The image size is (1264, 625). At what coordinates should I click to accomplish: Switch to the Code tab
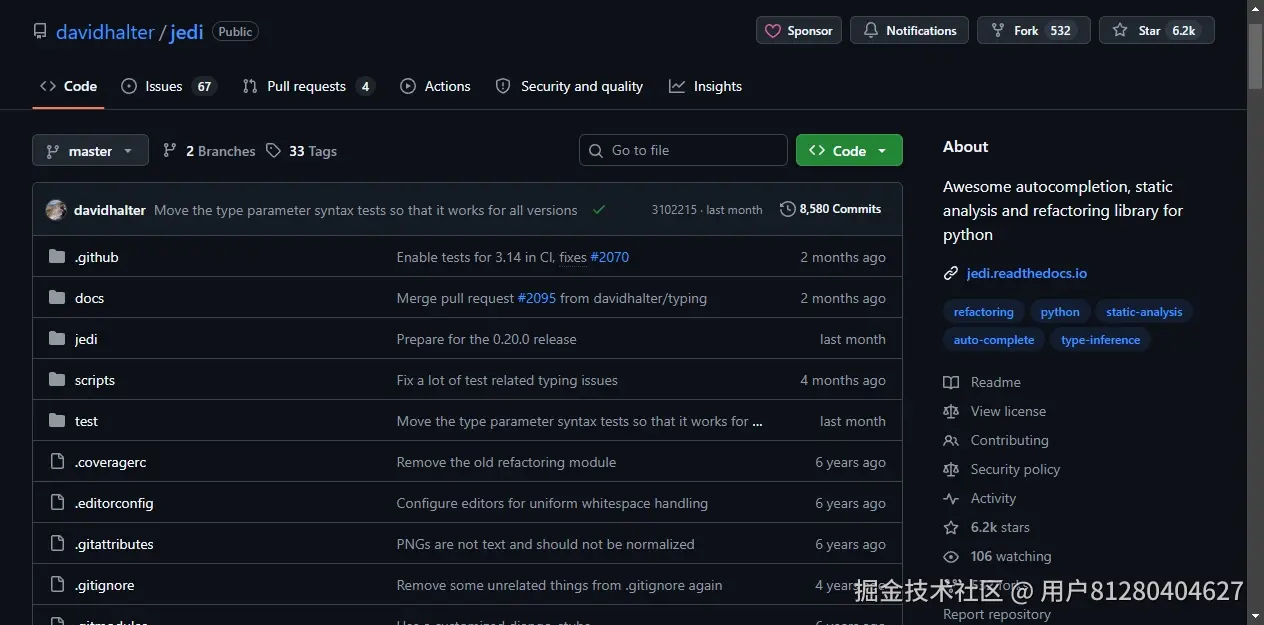coord(69,86)
